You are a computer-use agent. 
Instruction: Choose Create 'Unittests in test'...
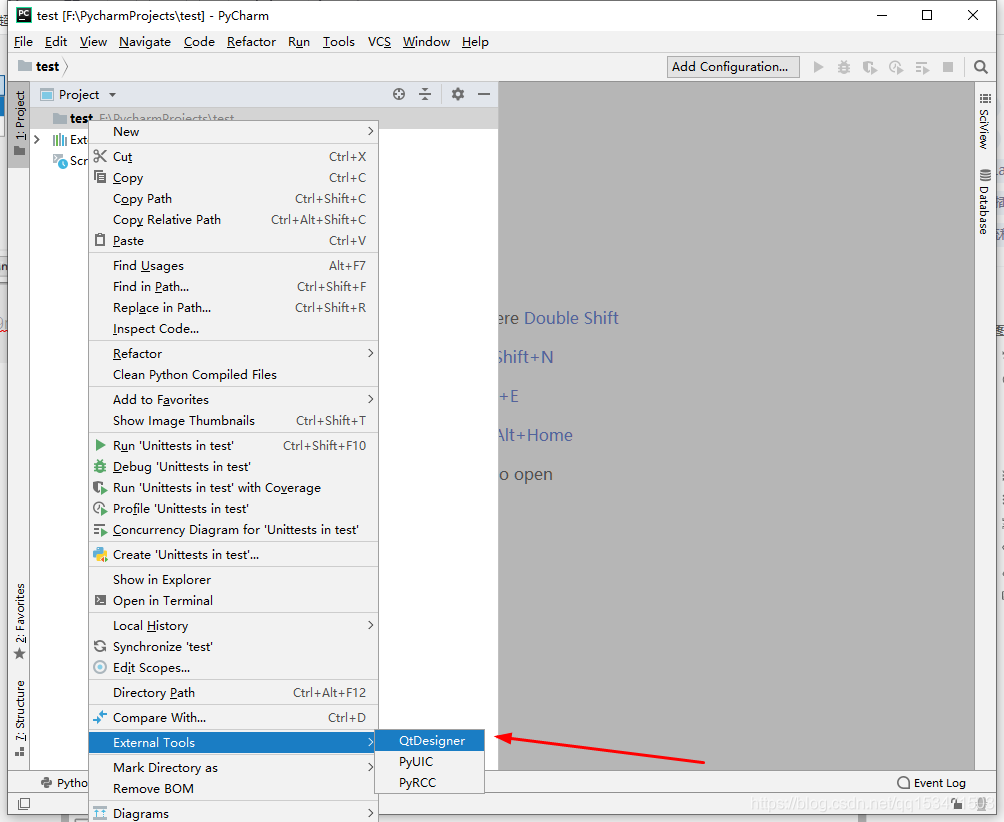point(233,554)
